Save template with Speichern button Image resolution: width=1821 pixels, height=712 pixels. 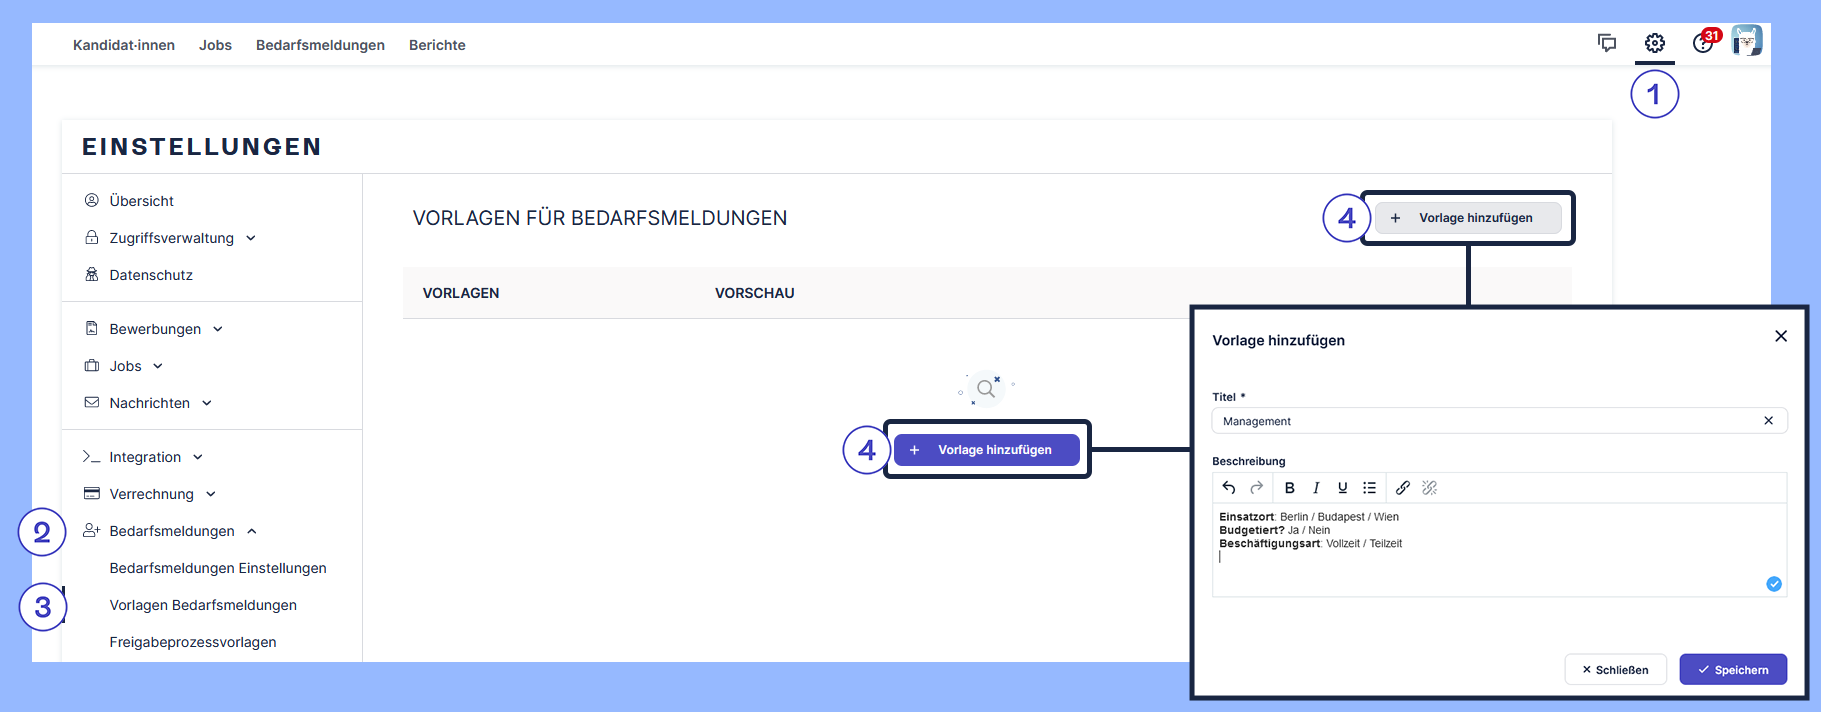click(1733, 670)
